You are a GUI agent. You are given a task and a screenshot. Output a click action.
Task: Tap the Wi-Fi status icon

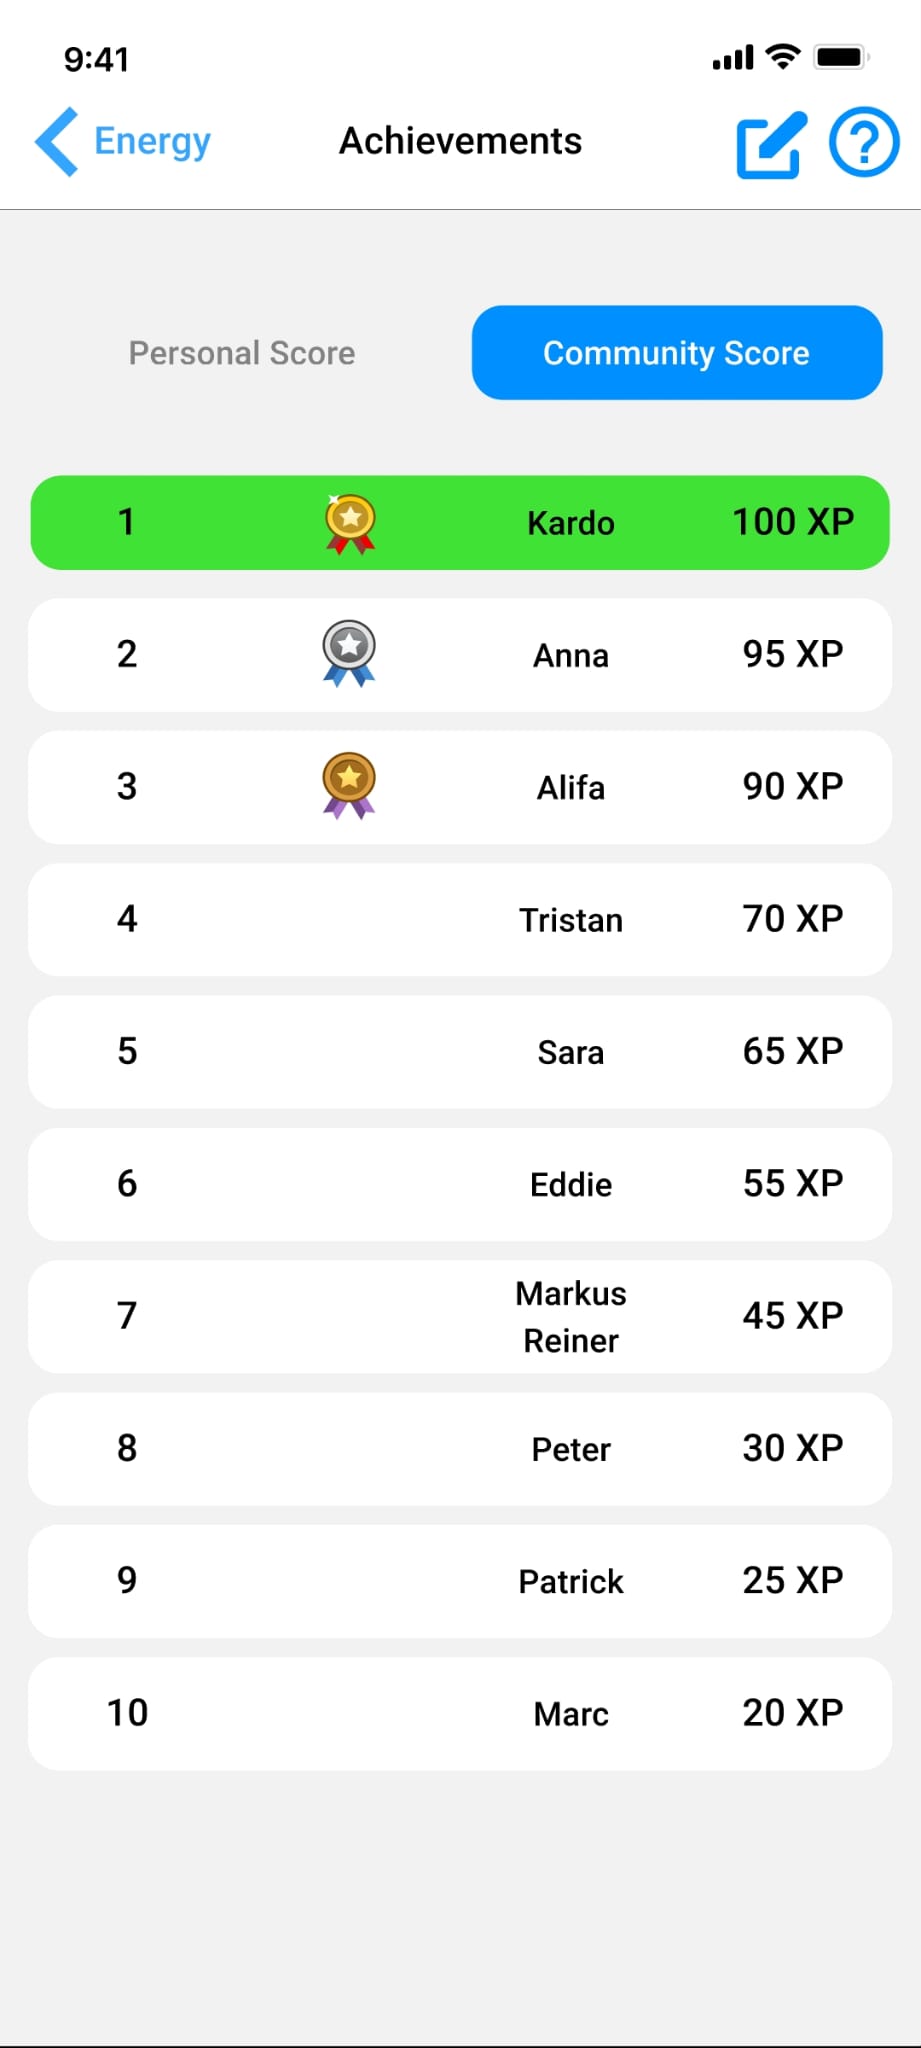click(783, 57)
